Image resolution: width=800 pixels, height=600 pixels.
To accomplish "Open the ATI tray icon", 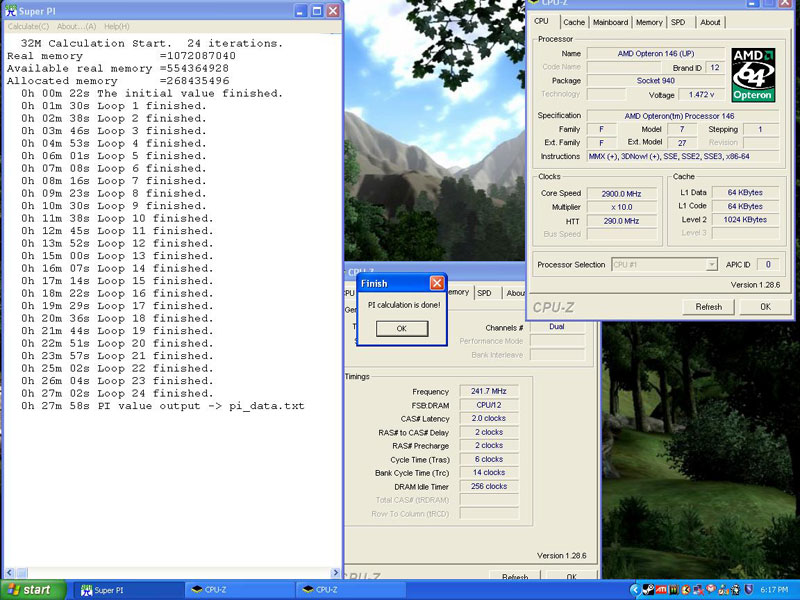I will [661, 590].
